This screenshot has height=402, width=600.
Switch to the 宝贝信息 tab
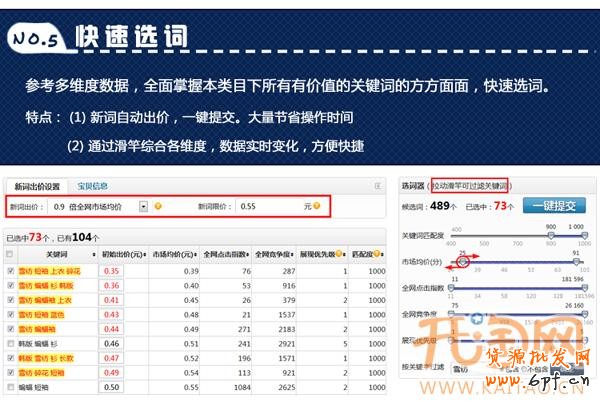tap(93, 186)
